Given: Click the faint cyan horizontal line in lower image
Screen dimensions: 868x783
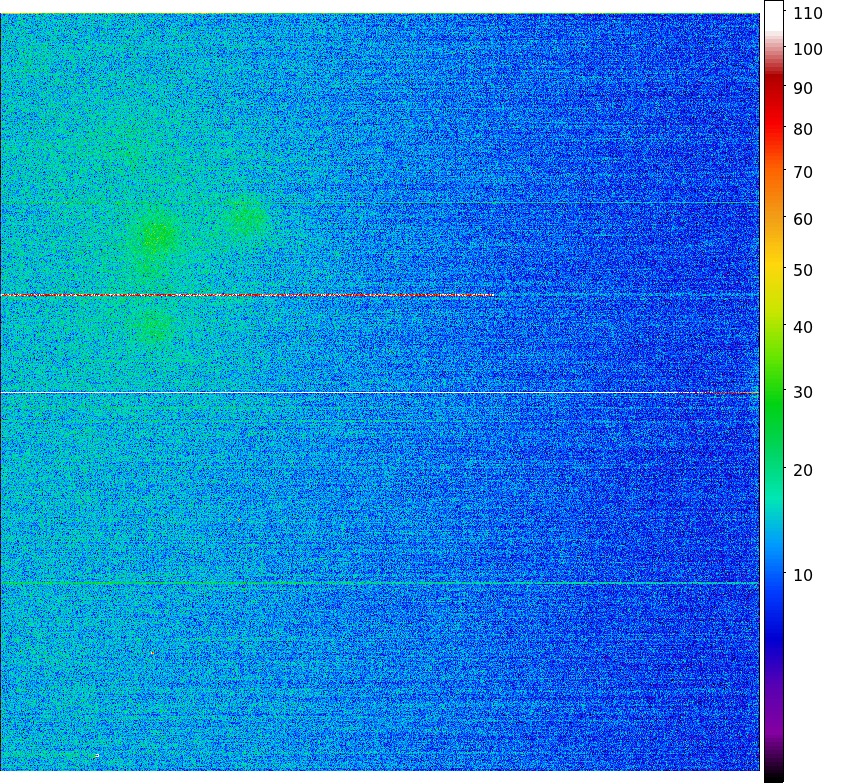Looking at the screenshot, I should pyautogui.click(x=380, y=583).
